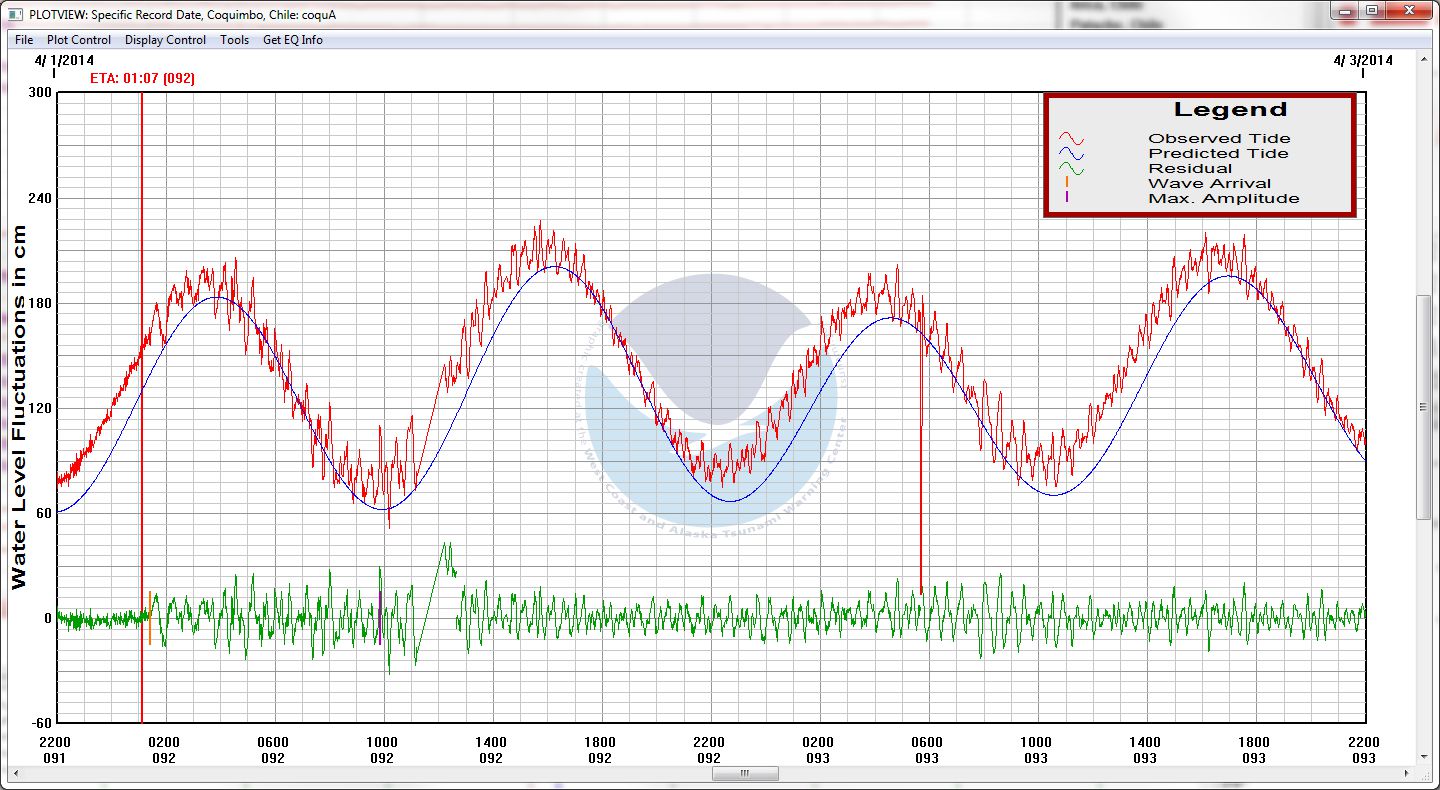Open the Tools menu

(x=235, y=40)
